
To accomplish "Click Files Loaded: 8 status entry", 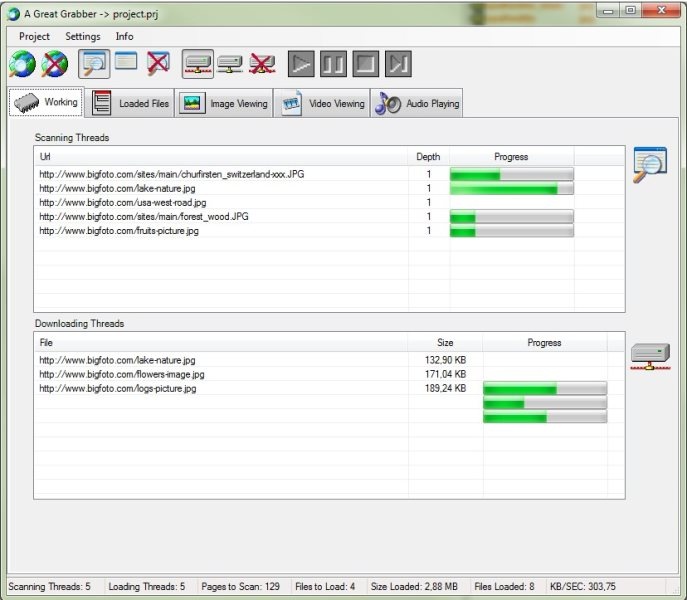I will pos(504,586).
